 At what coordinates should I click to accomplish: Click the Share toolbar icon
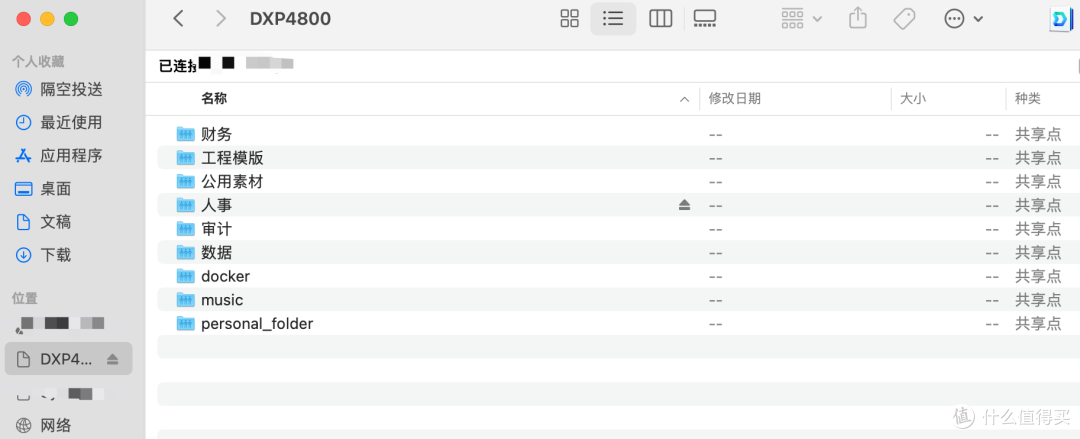click(857, 19)
